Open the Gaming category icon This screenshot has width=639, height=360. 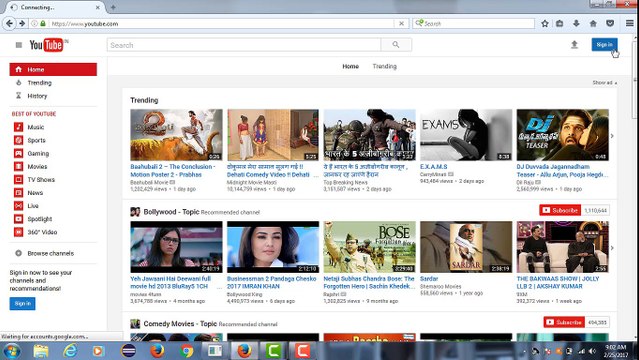pos(18,153)
